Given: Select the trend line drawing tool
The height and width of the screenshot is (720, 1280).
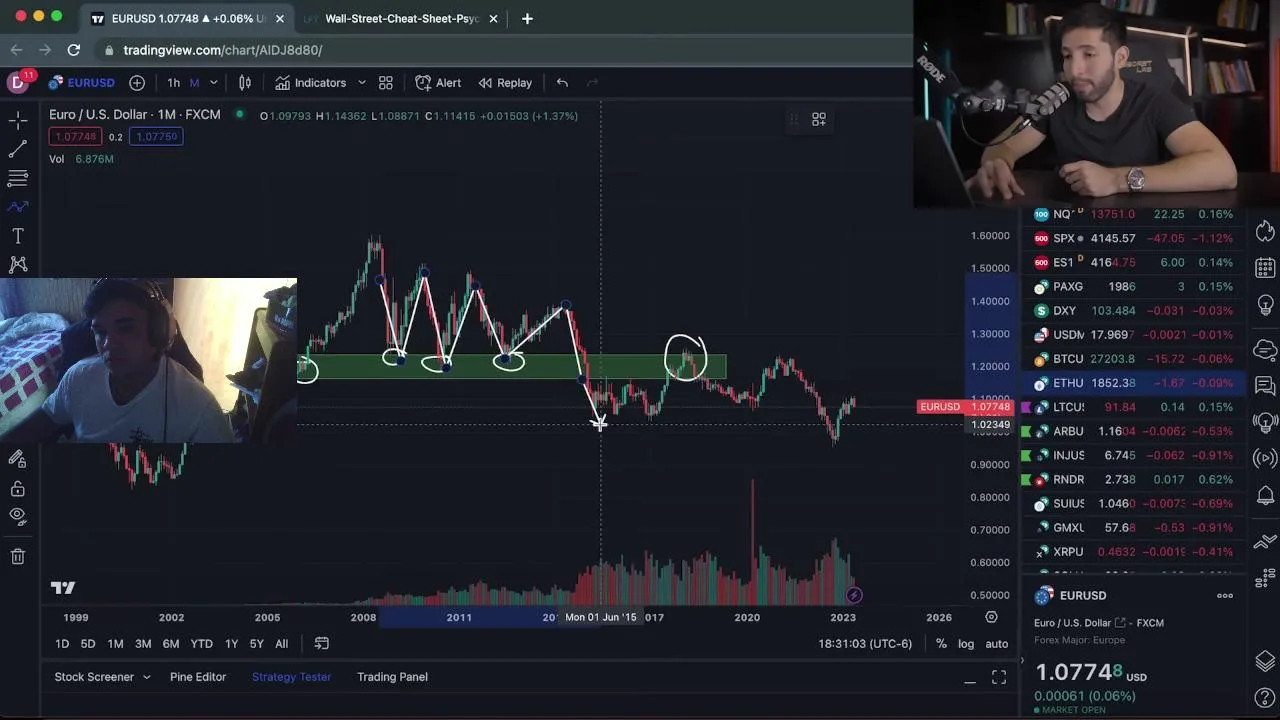Looking at the screenshot, I should [18, 149].
